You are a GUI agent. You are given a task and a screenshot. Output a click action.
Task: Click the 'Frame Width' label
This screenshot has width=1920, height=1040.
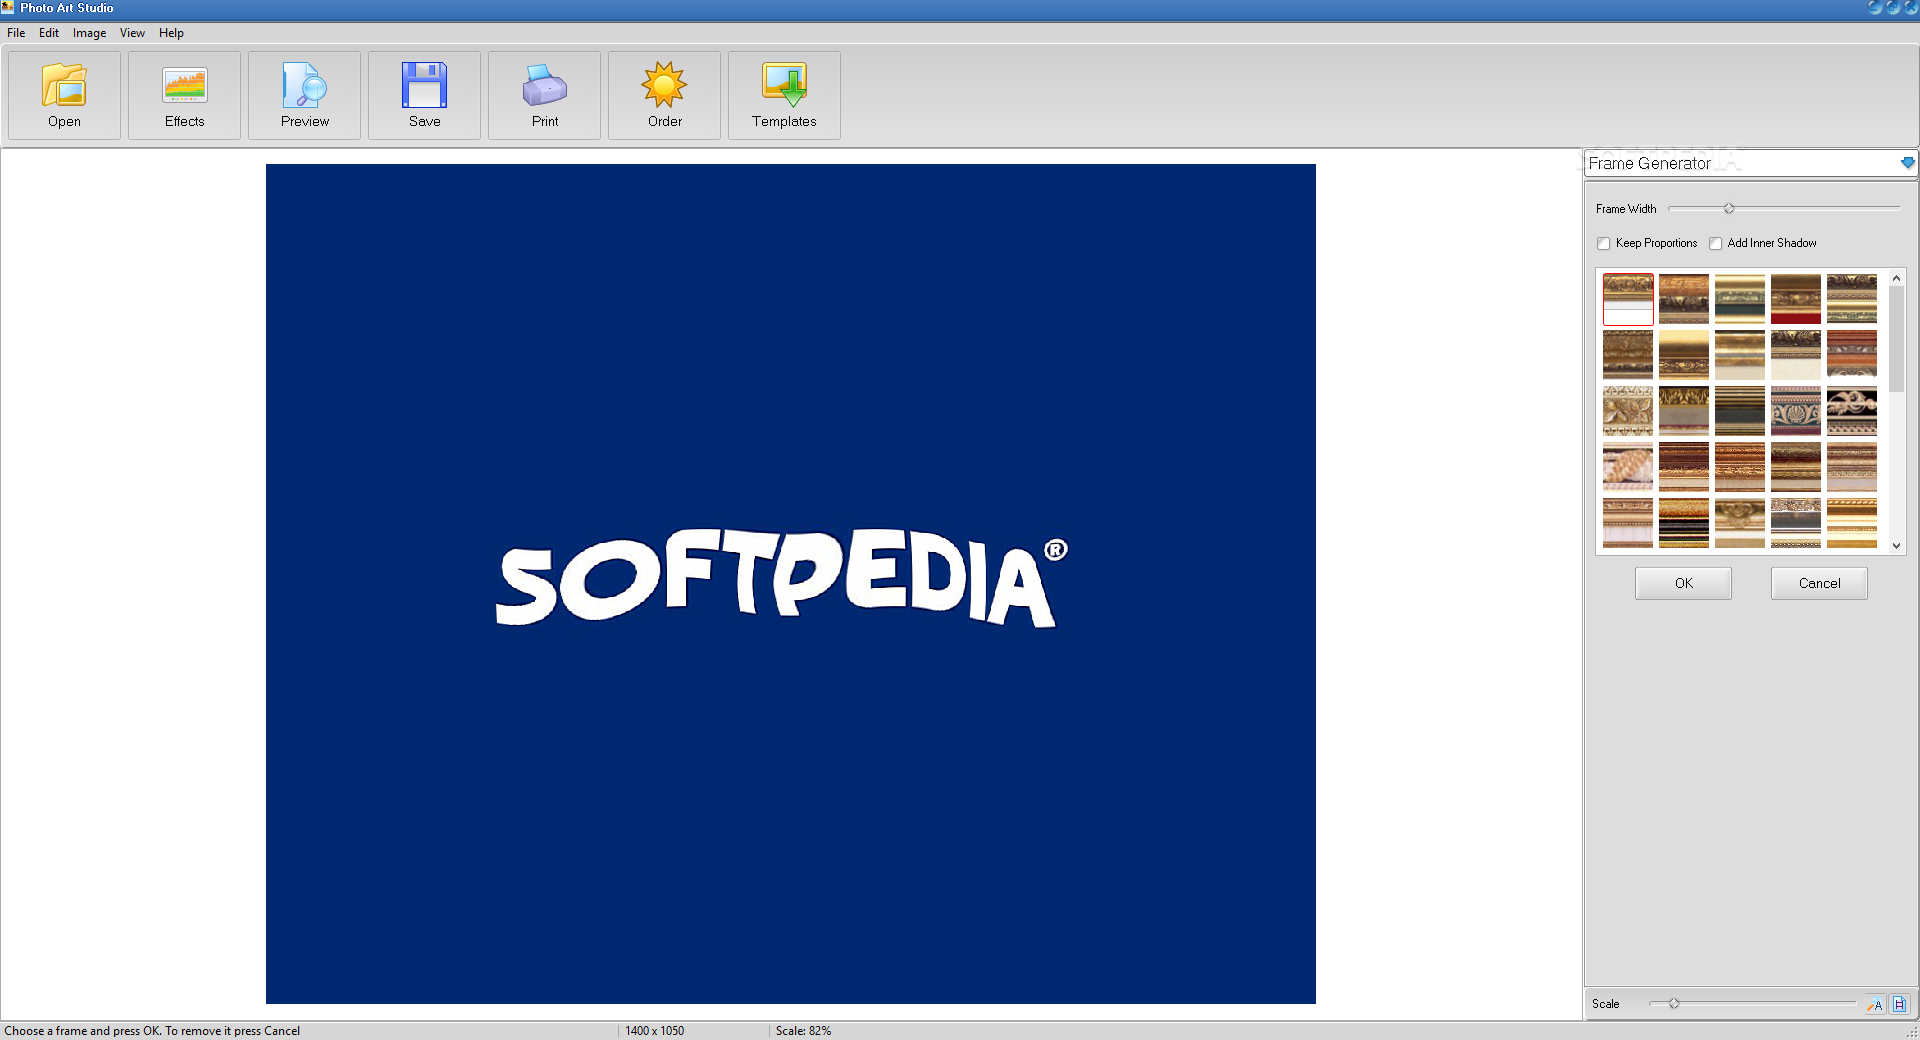(1626, 209)
